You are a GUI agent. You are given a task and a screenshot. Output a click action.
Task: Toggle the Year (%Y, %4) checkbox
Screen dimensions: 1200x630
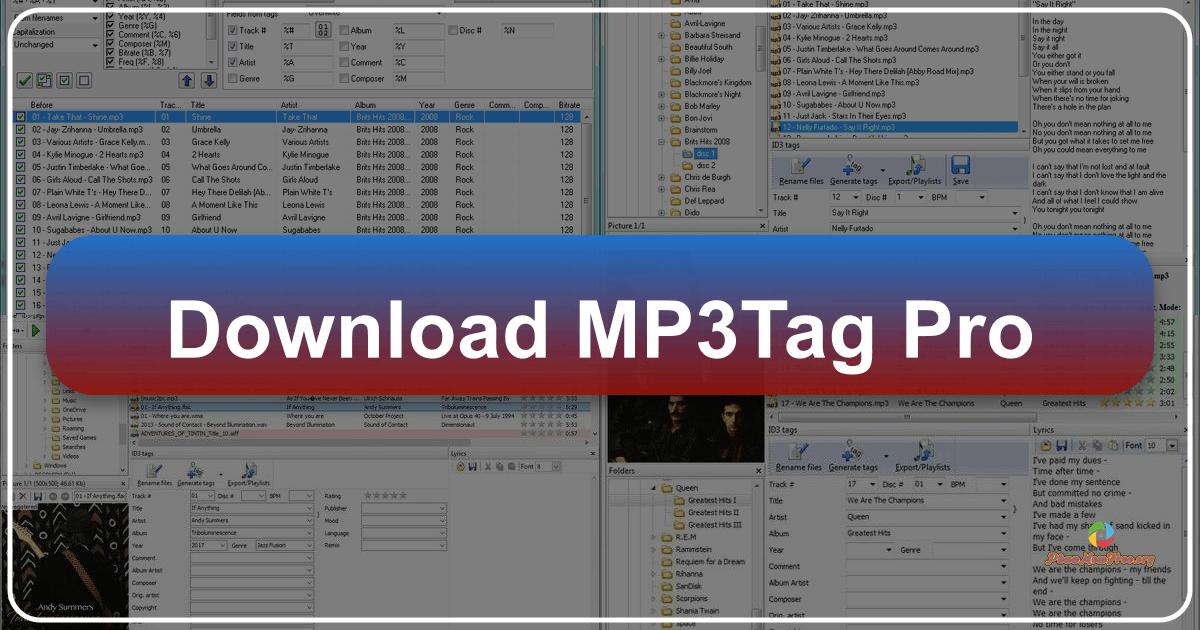pyautogui.click(x=110, y=17)
